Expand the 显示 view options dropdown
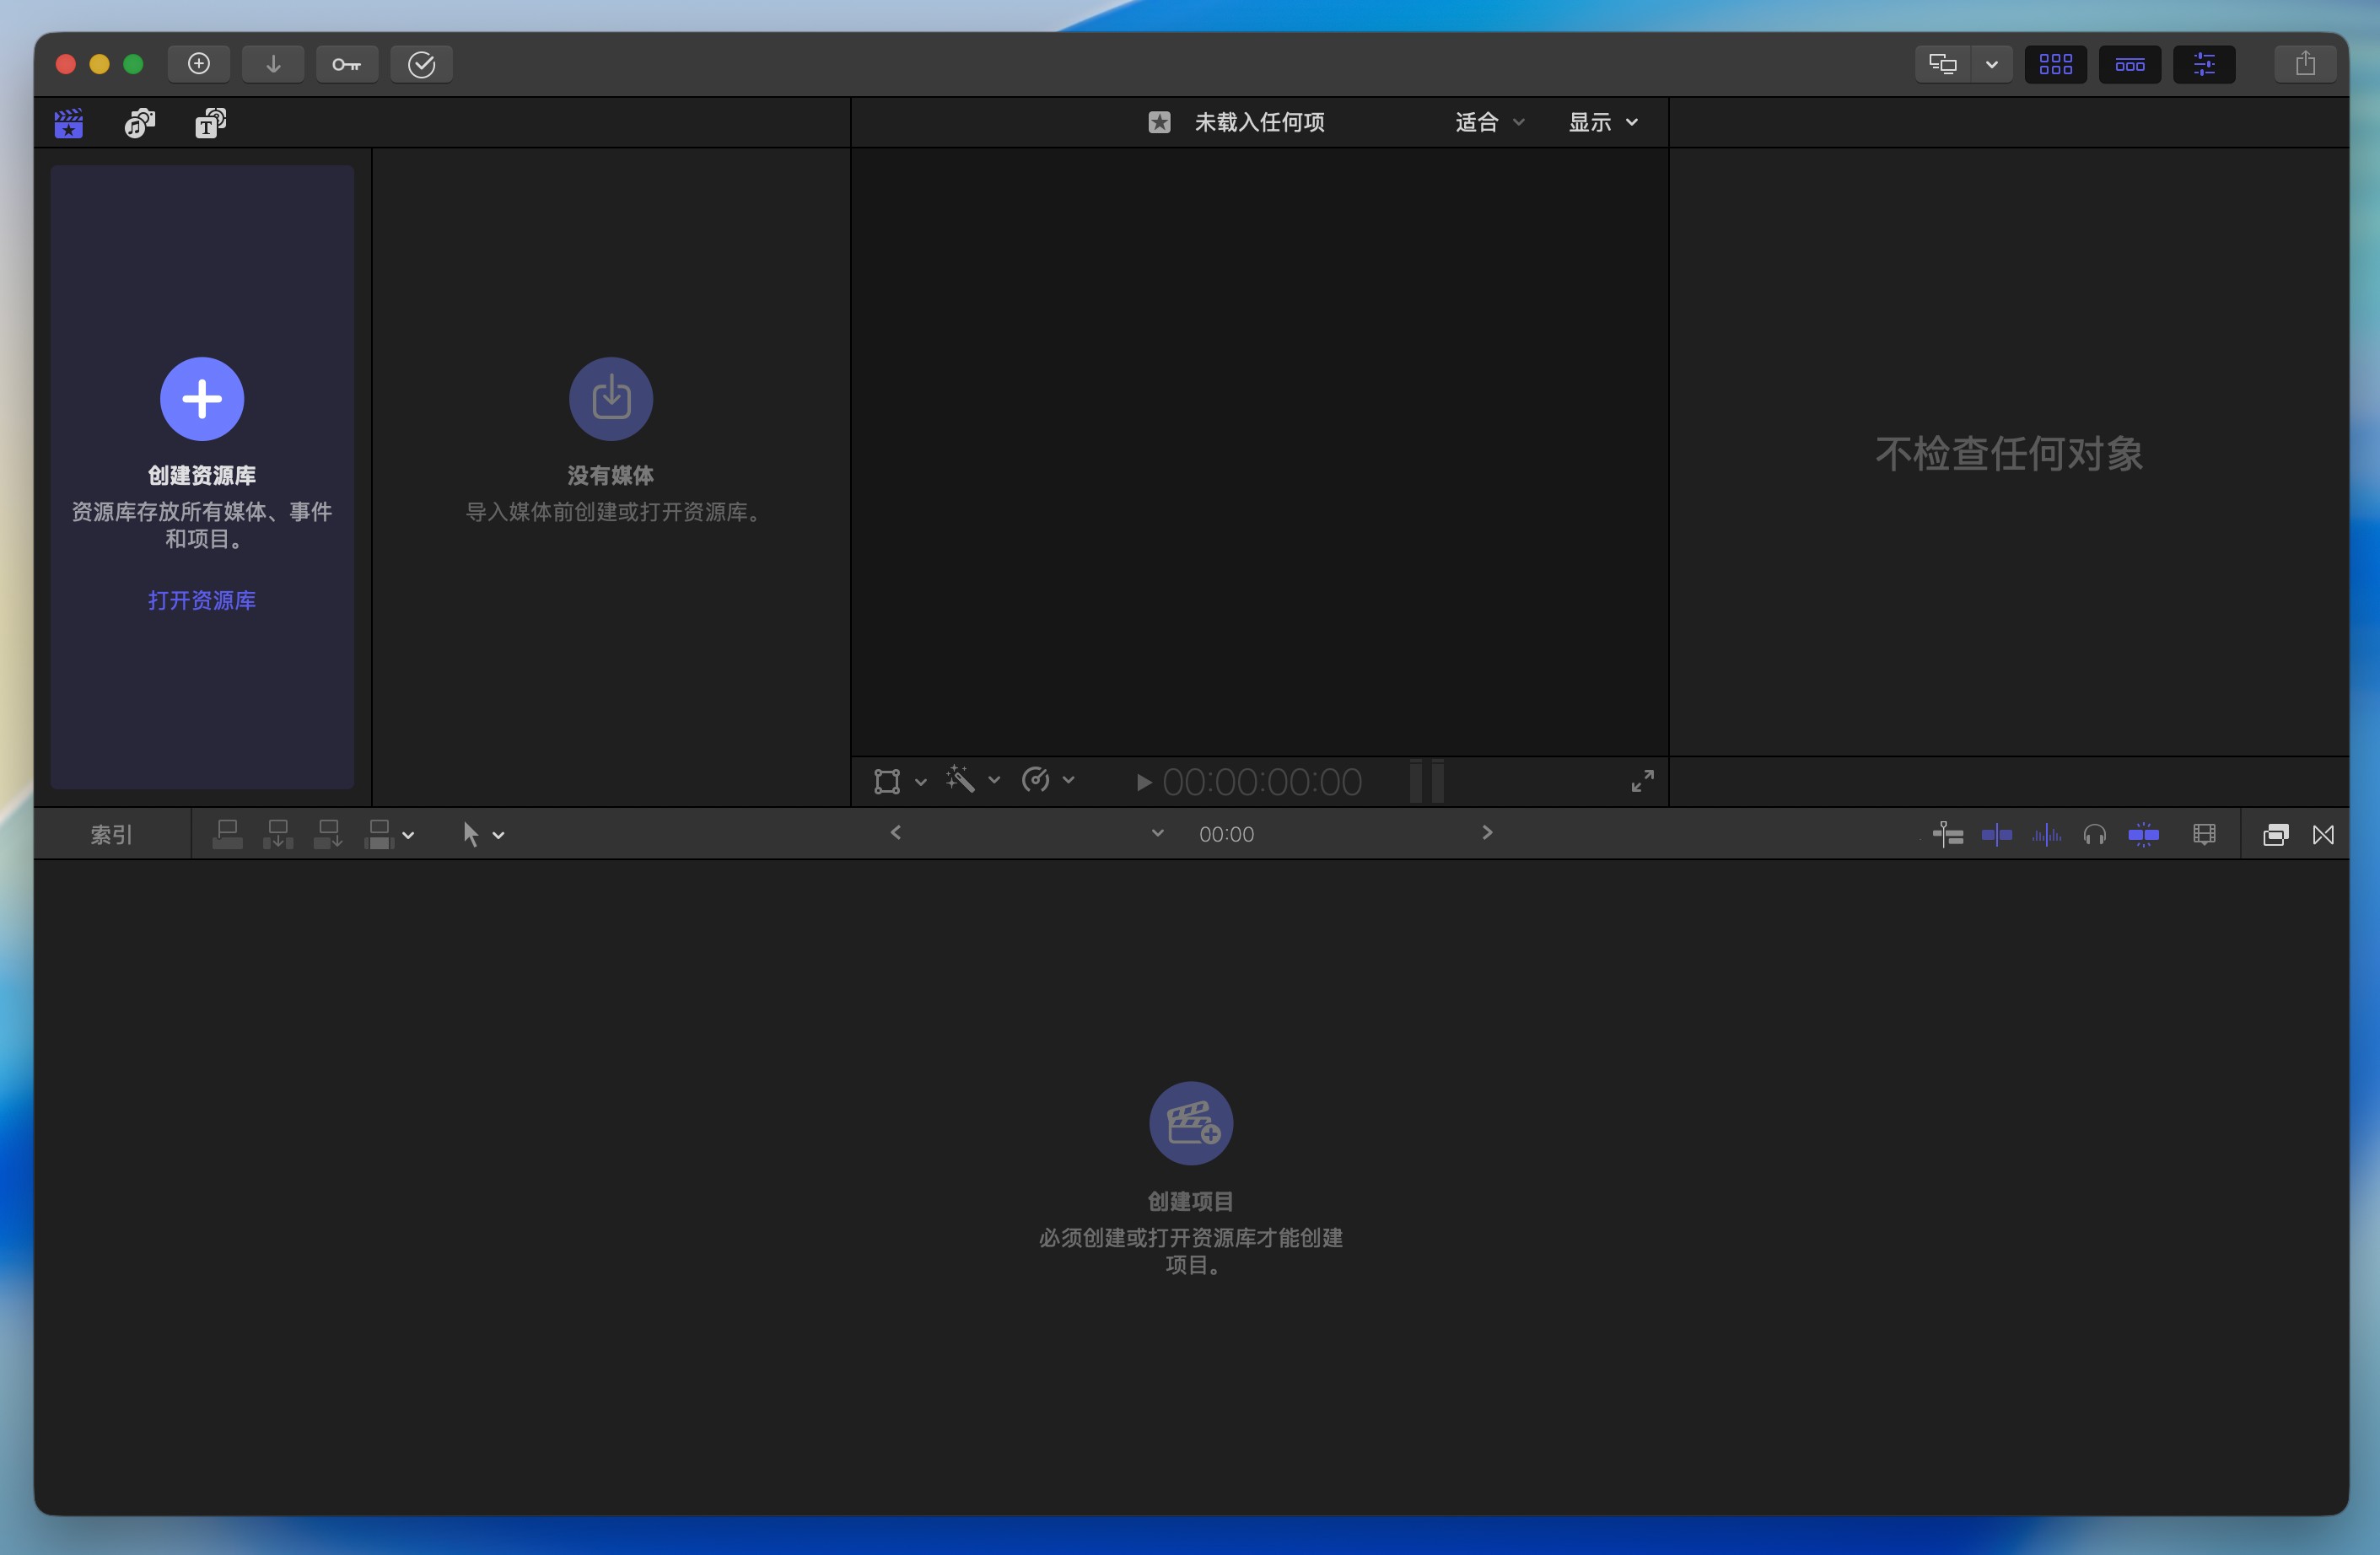The width and height of the screenshot is (2380, 1555). point(1602,122)
